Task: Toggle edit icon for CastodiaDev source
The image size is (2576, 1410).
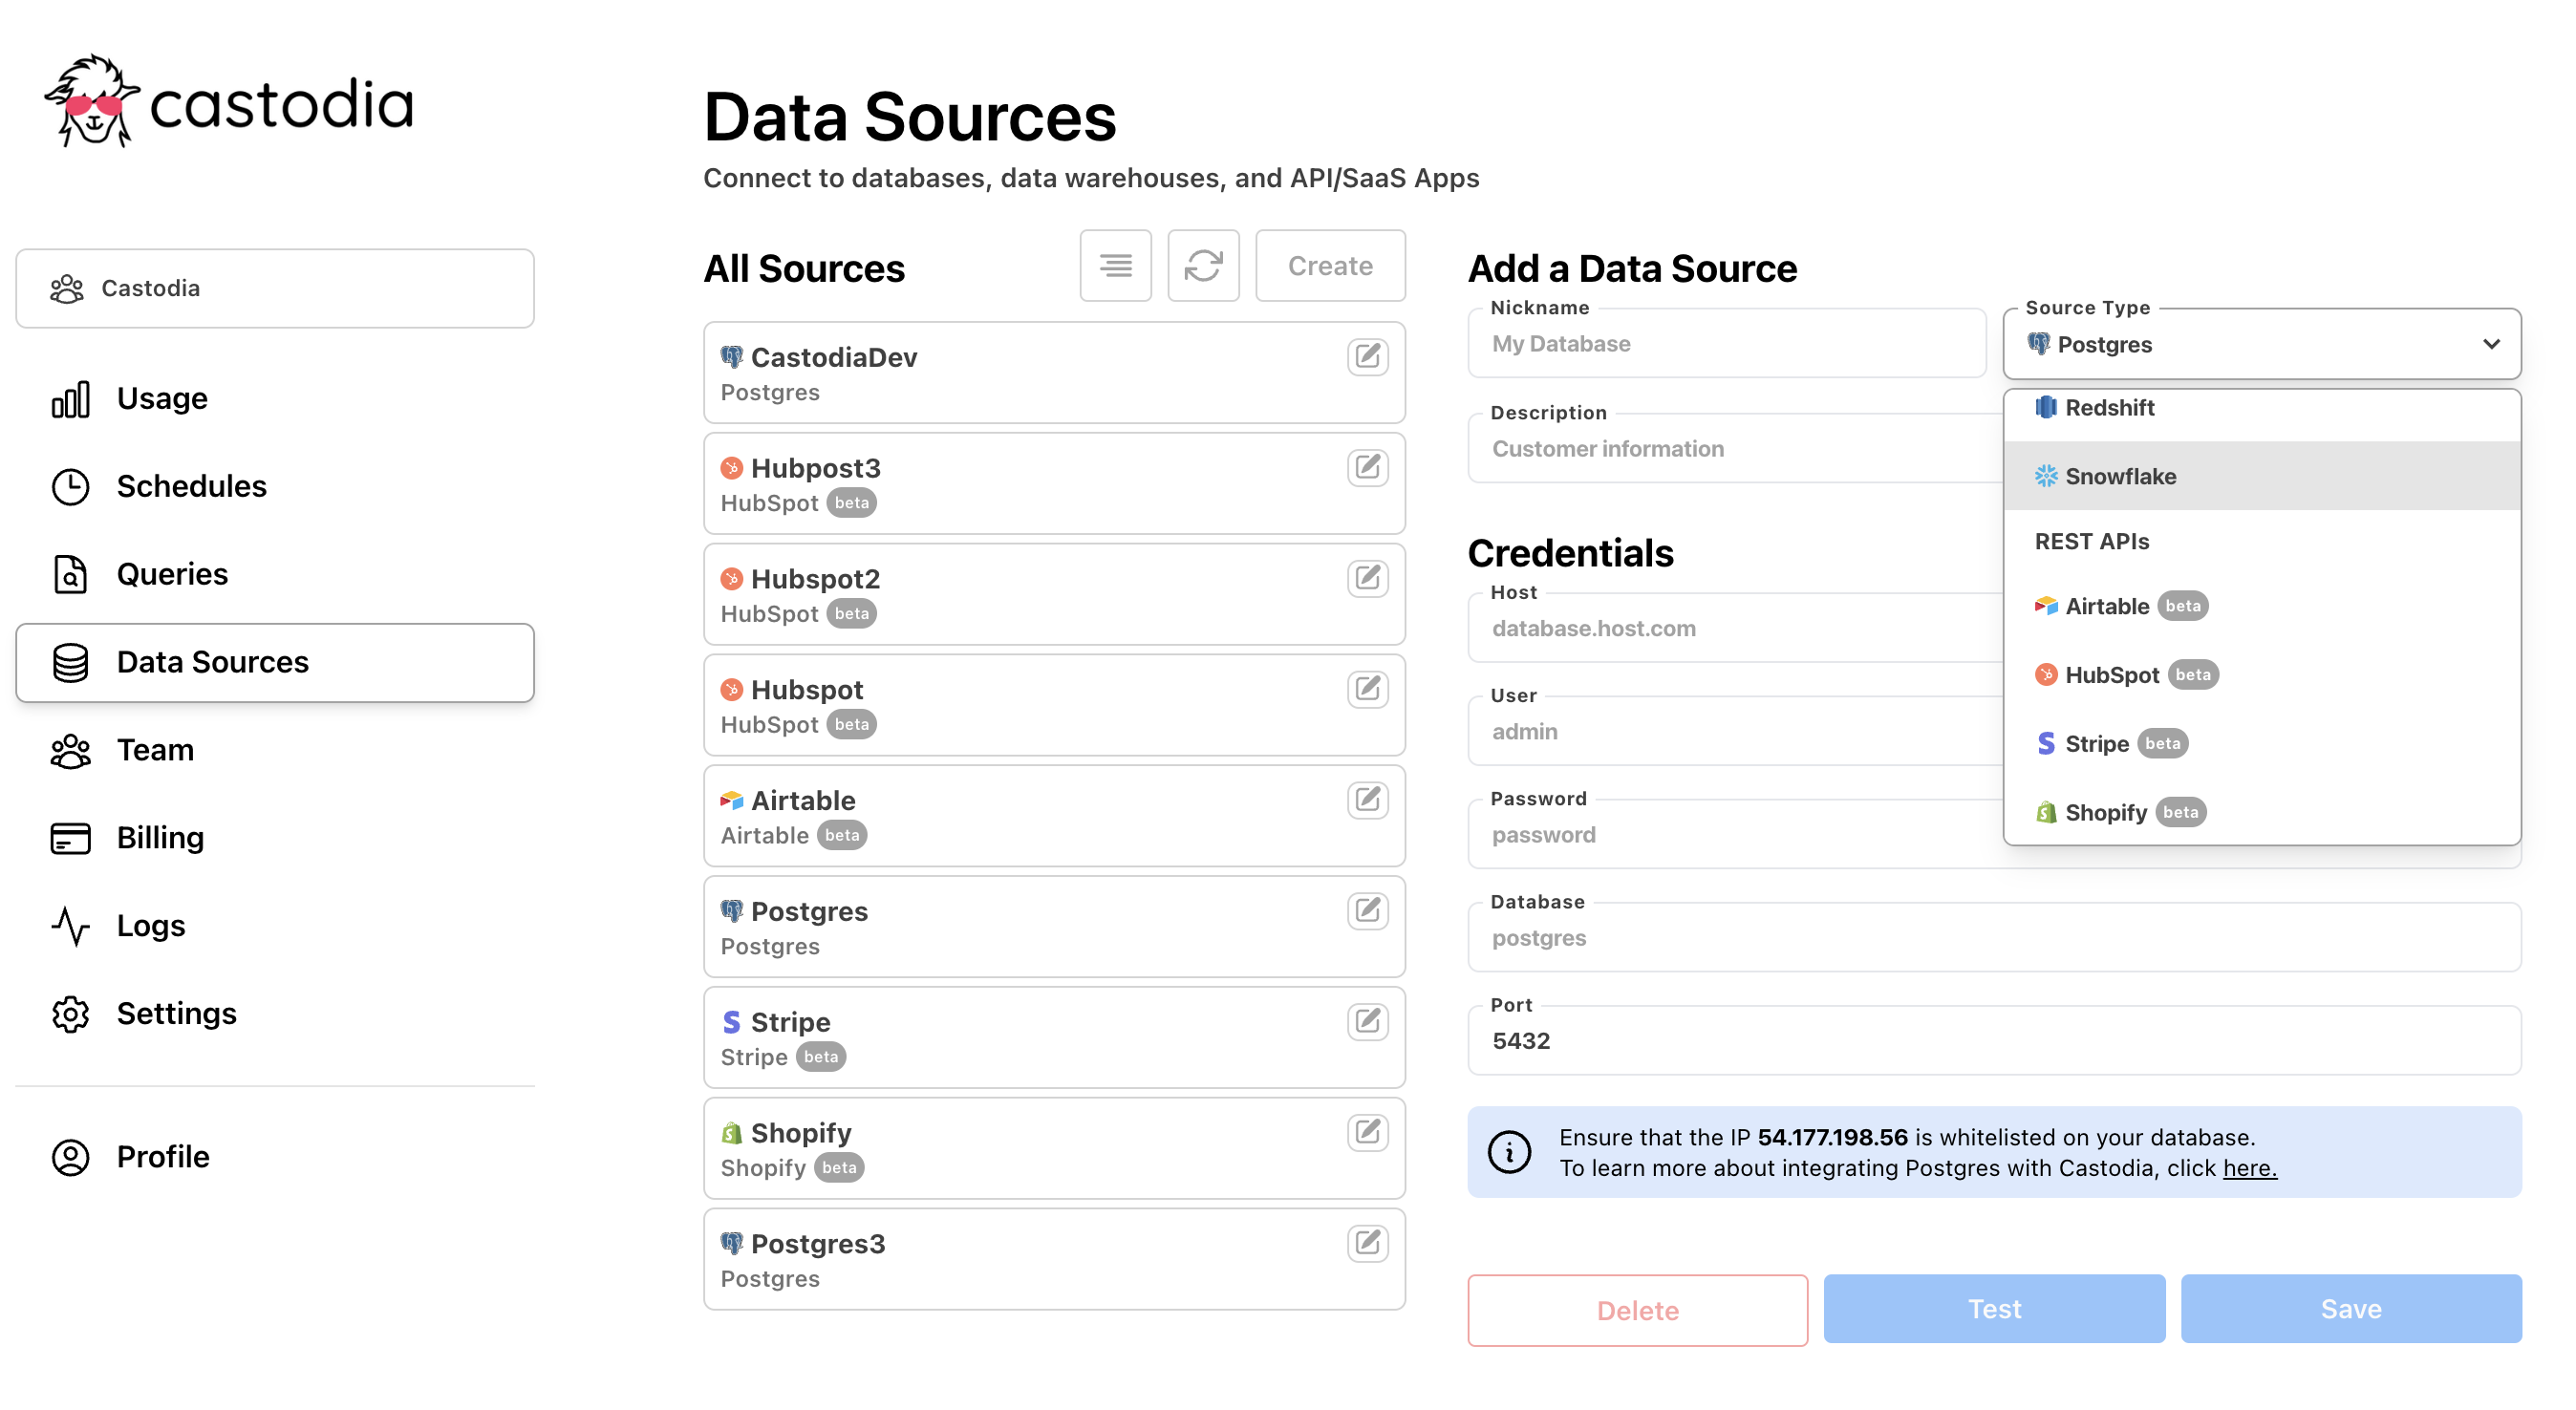Action: tap(1369, 356)
